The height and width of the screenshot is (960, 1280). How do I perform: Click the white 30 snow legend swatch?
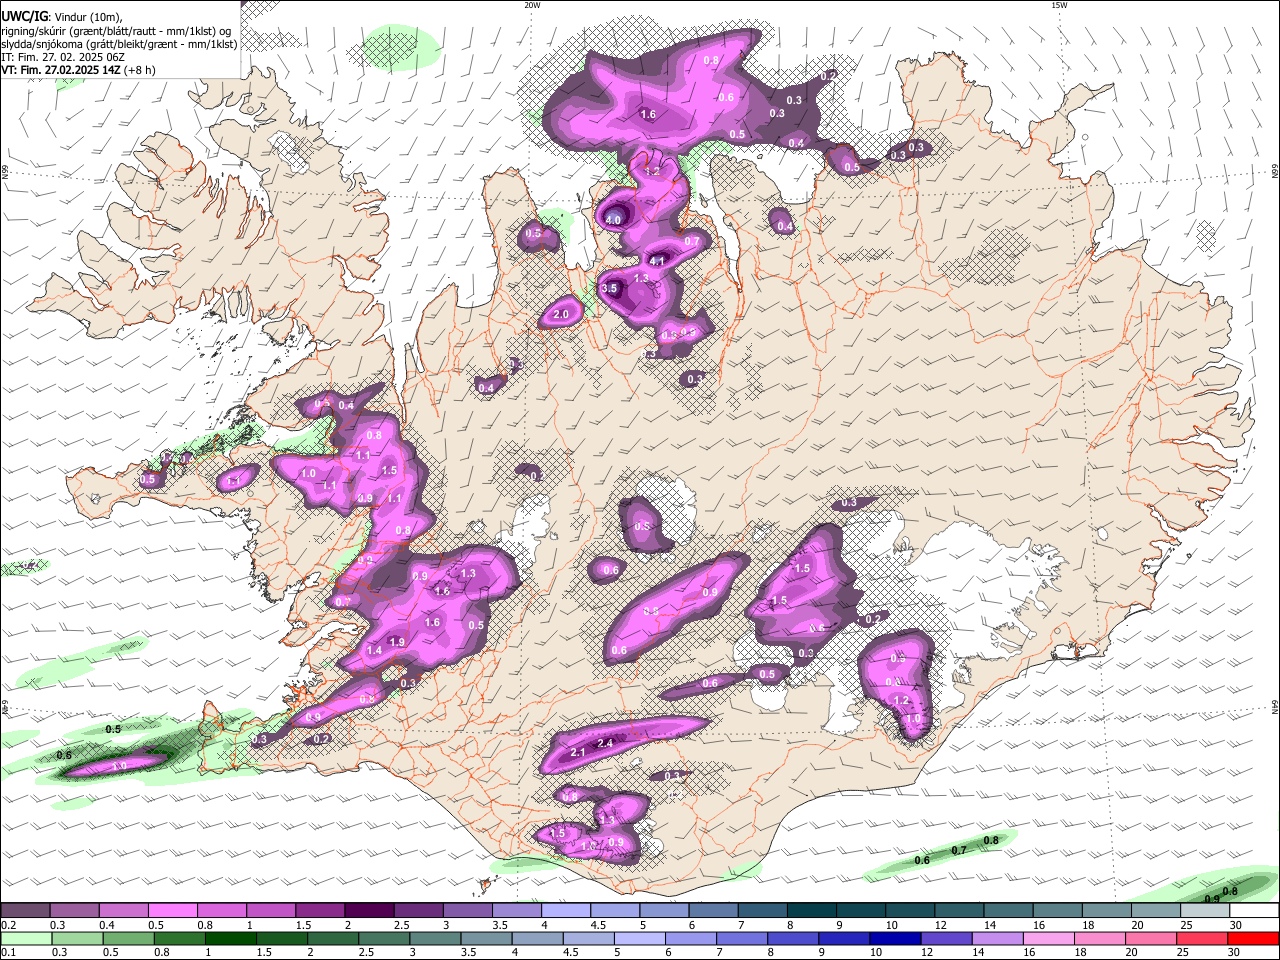(1253, 911)
